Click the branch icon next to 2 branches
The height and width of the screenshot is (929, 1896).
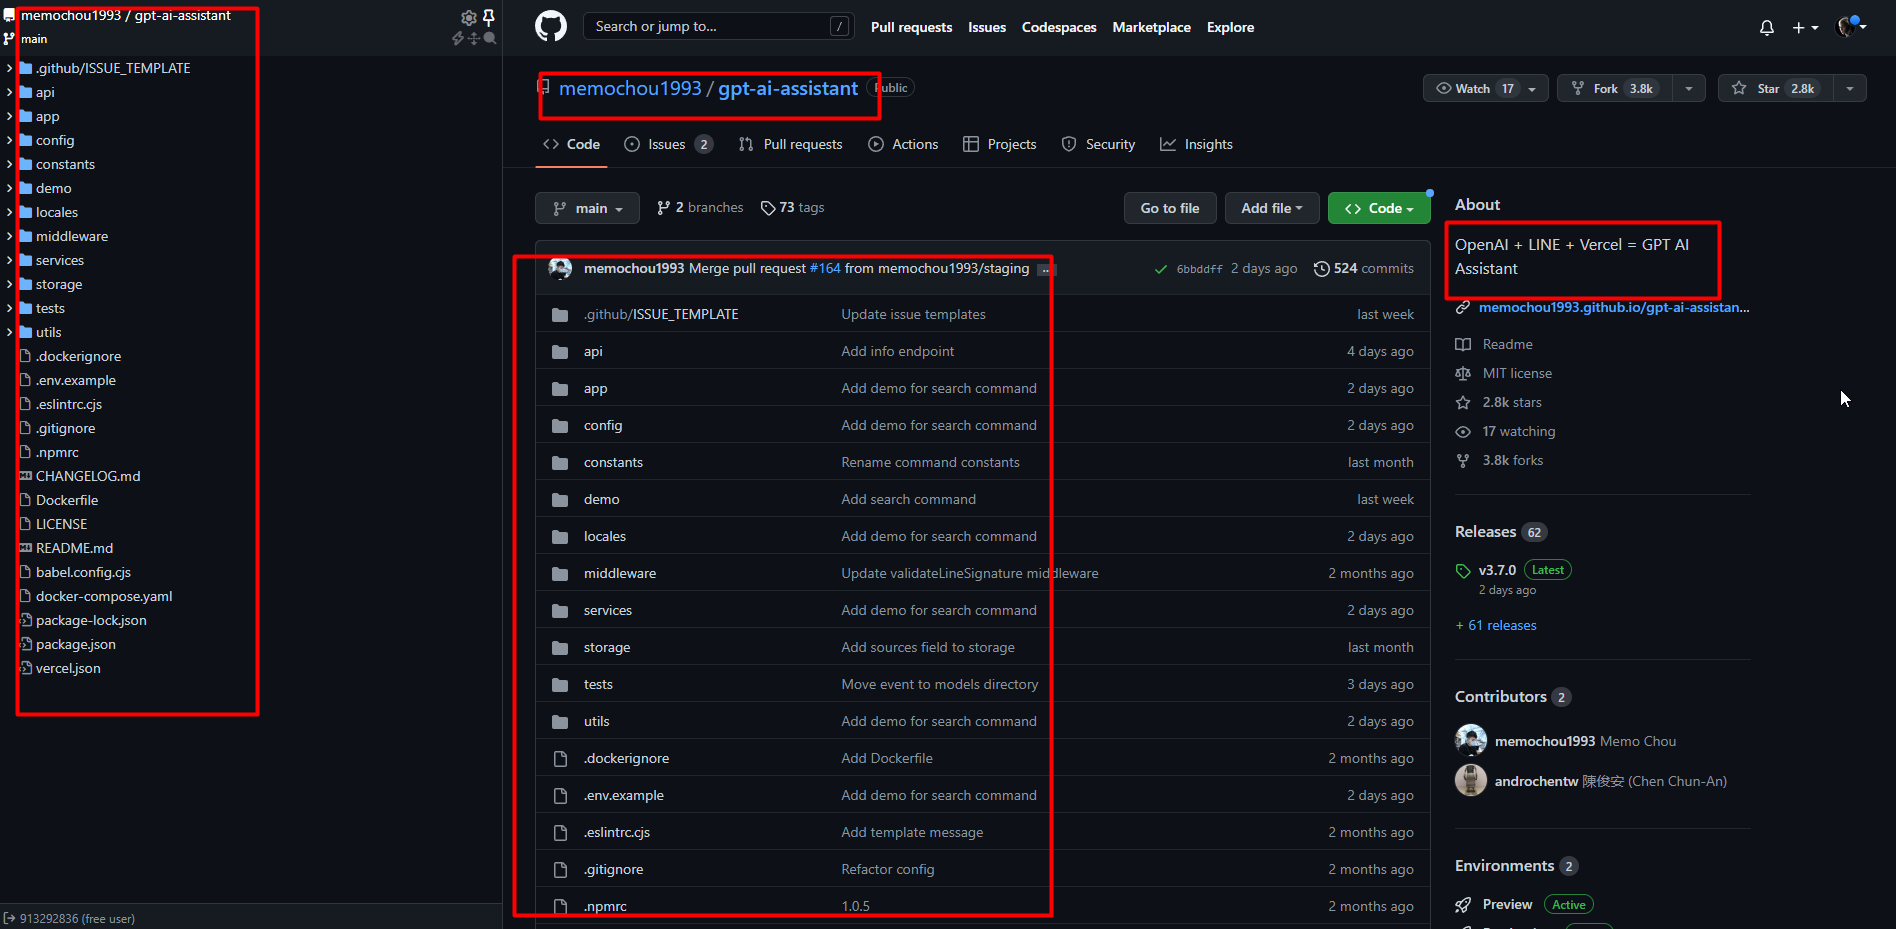[663, 208]
